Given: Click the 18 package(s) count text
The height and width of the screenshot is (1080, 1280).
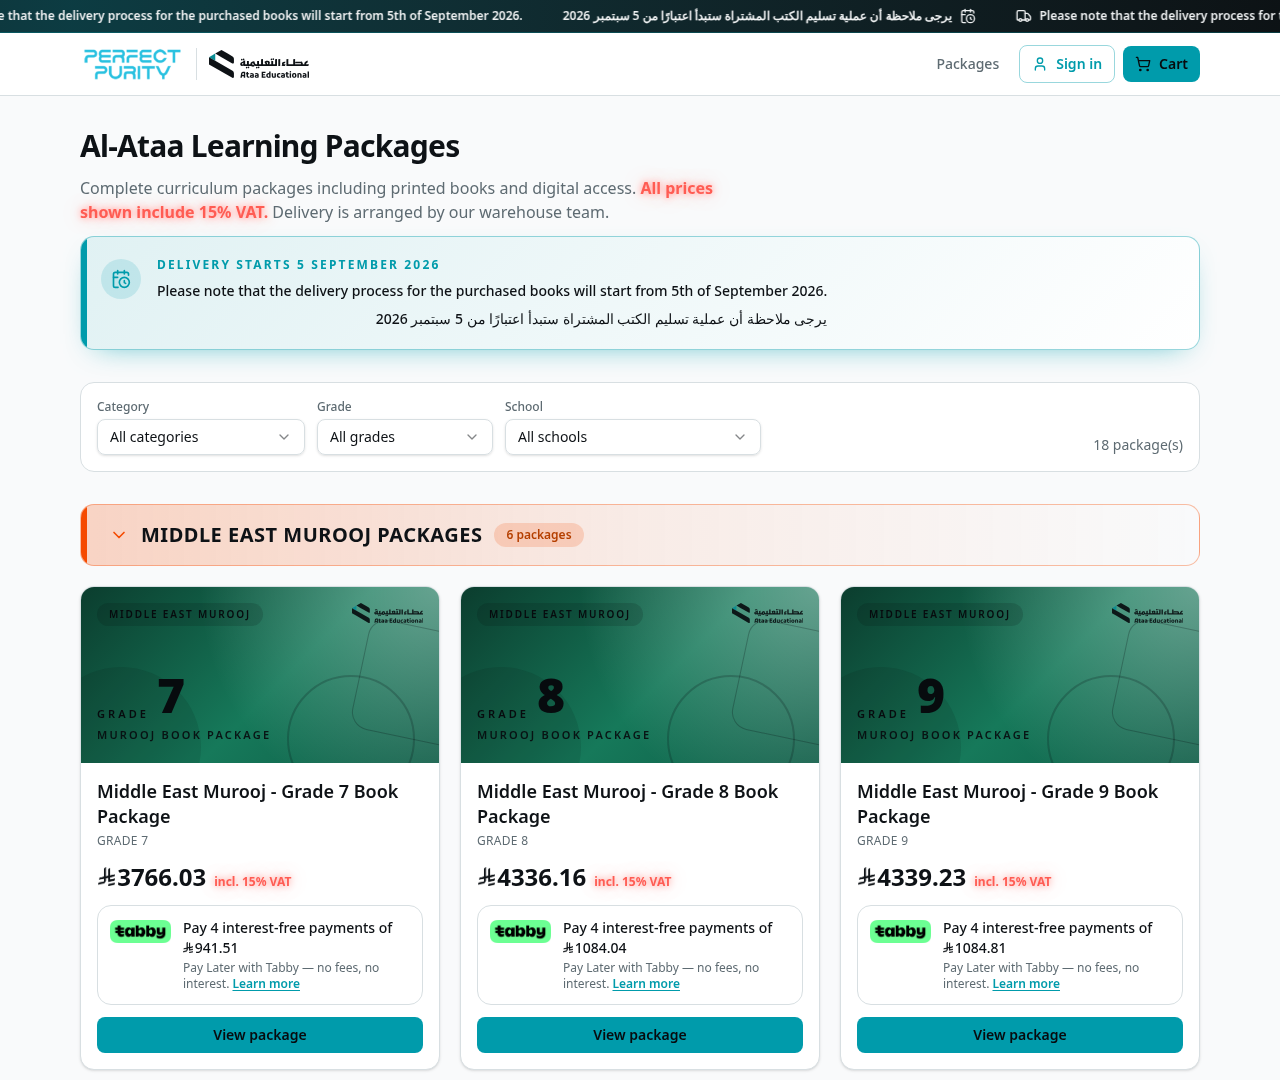Looking at the screenshot, I should [x=1138, y=445].
